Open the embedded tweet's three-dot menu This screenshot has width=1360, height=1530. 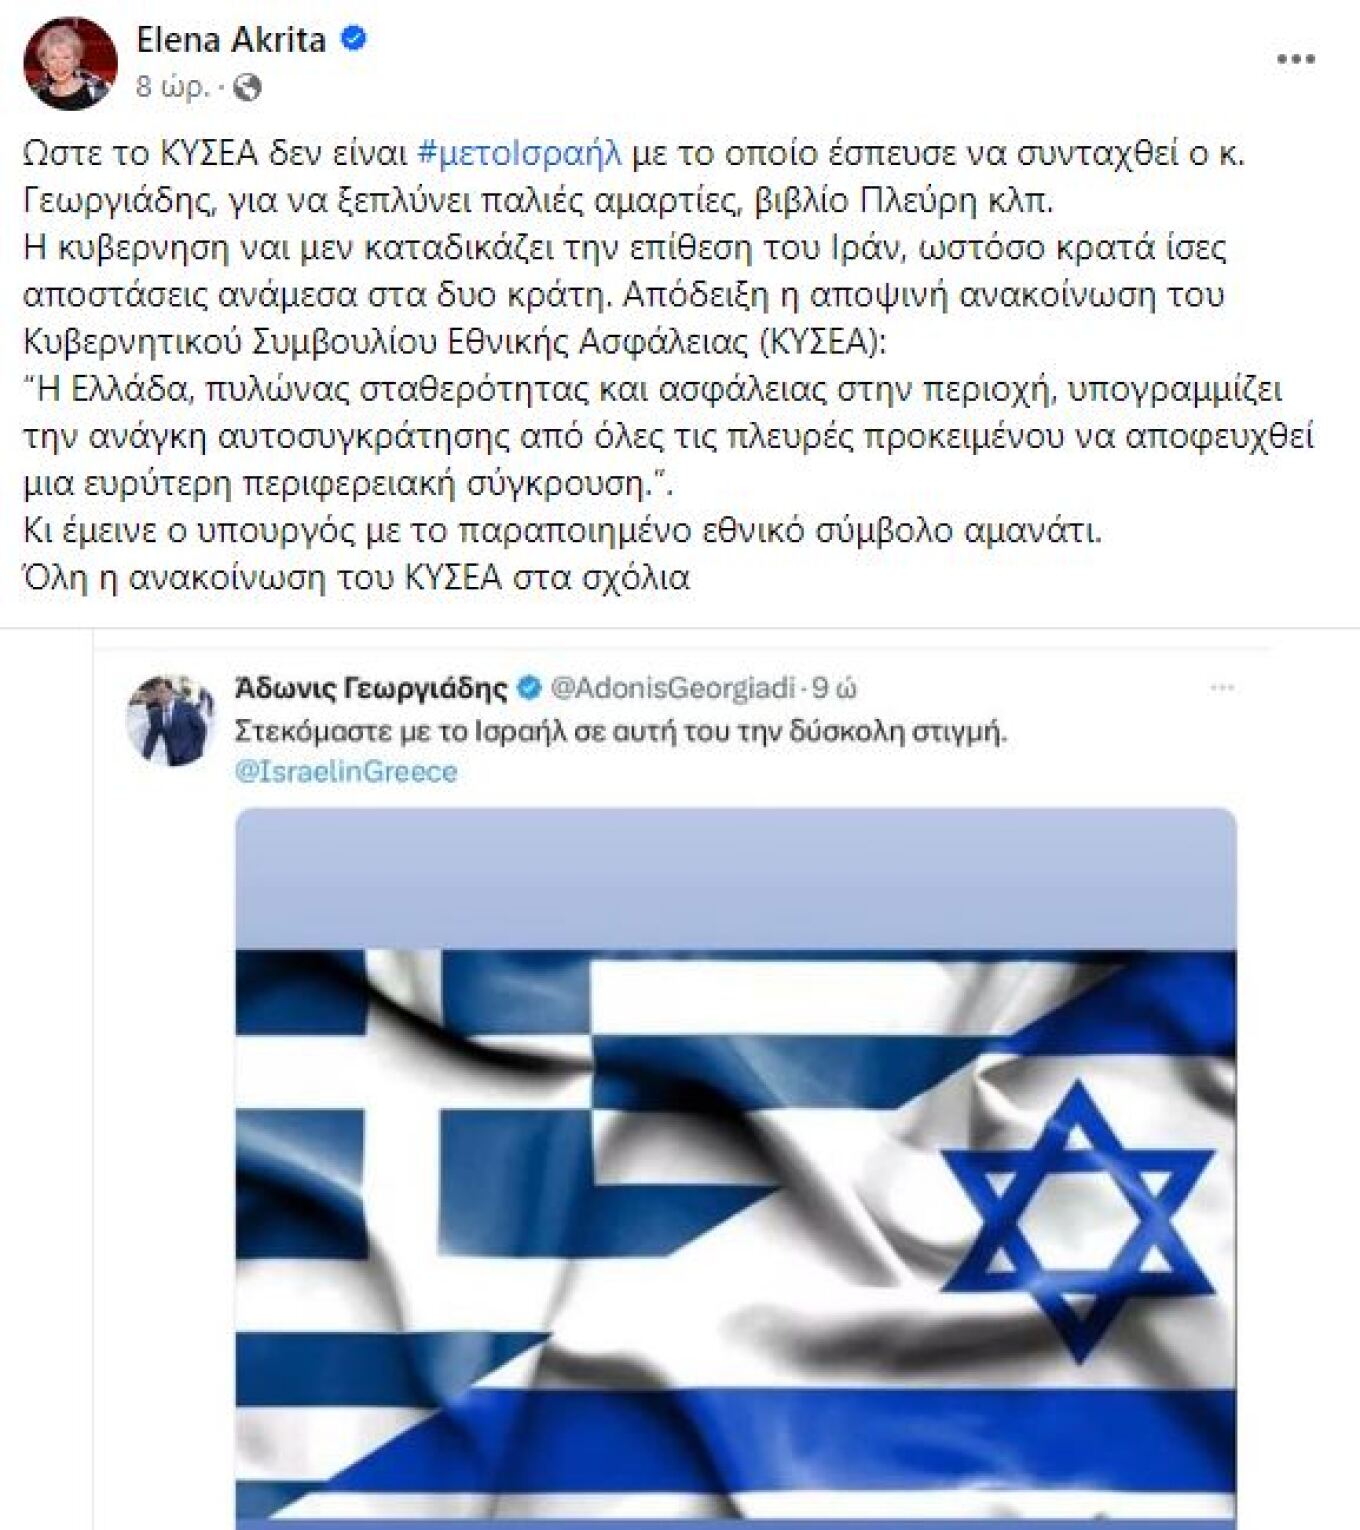point(1222,688)
